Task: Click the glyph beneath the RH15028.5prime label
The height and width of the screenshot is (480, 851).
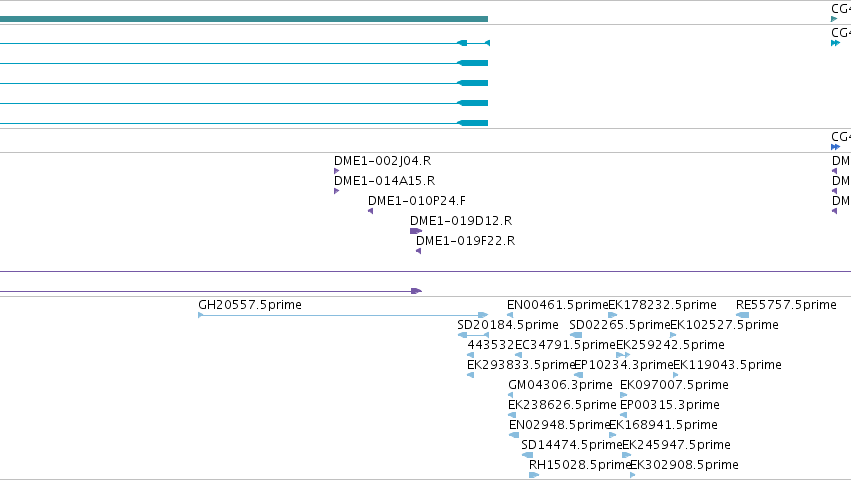Action: tap(534, 475)
